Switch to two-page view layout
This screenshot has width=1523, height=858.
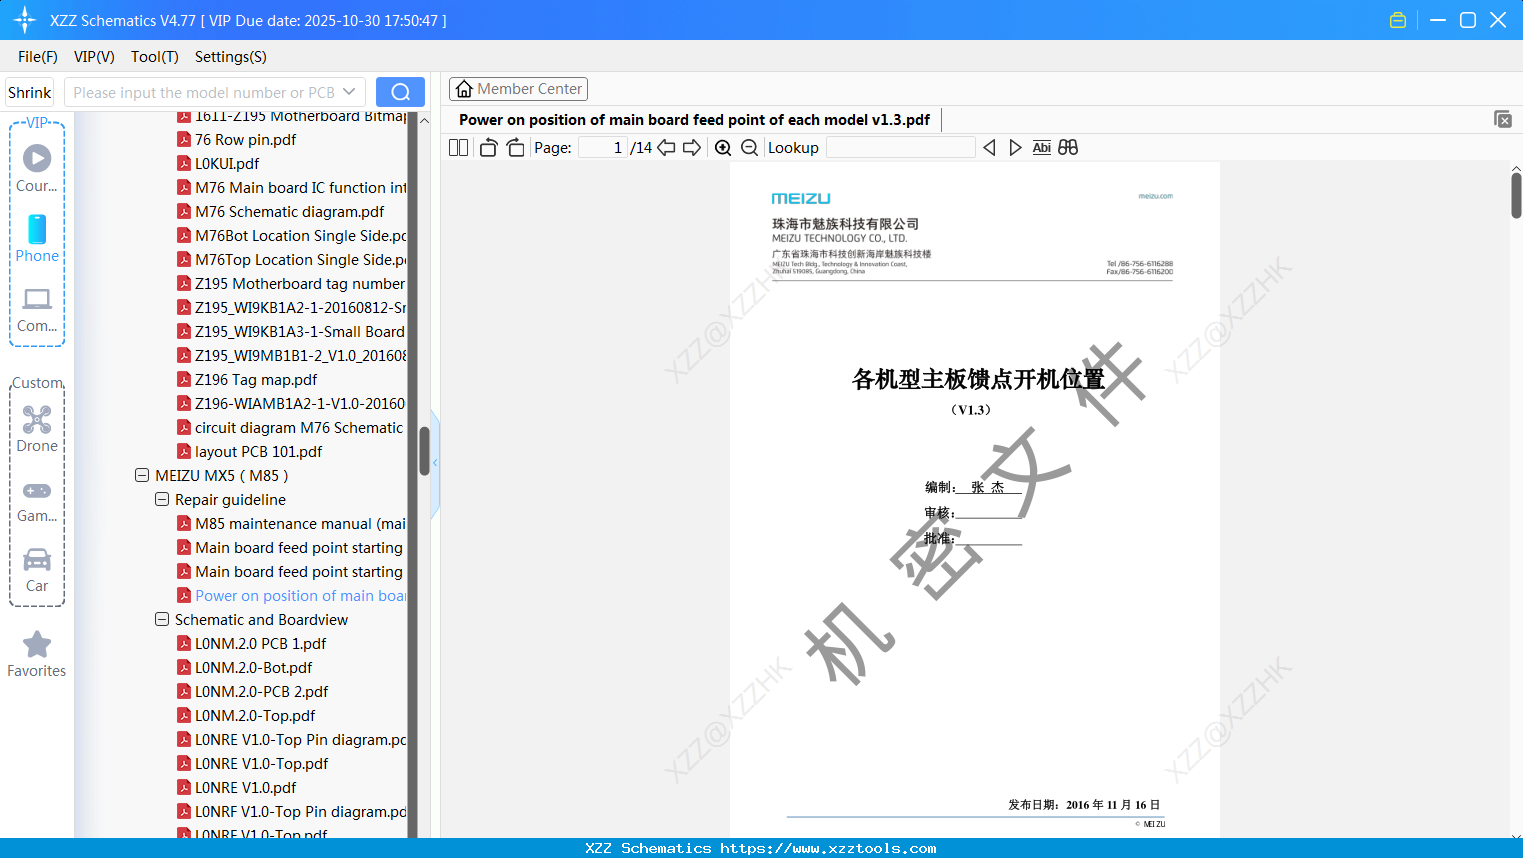[x=458, y=147]
